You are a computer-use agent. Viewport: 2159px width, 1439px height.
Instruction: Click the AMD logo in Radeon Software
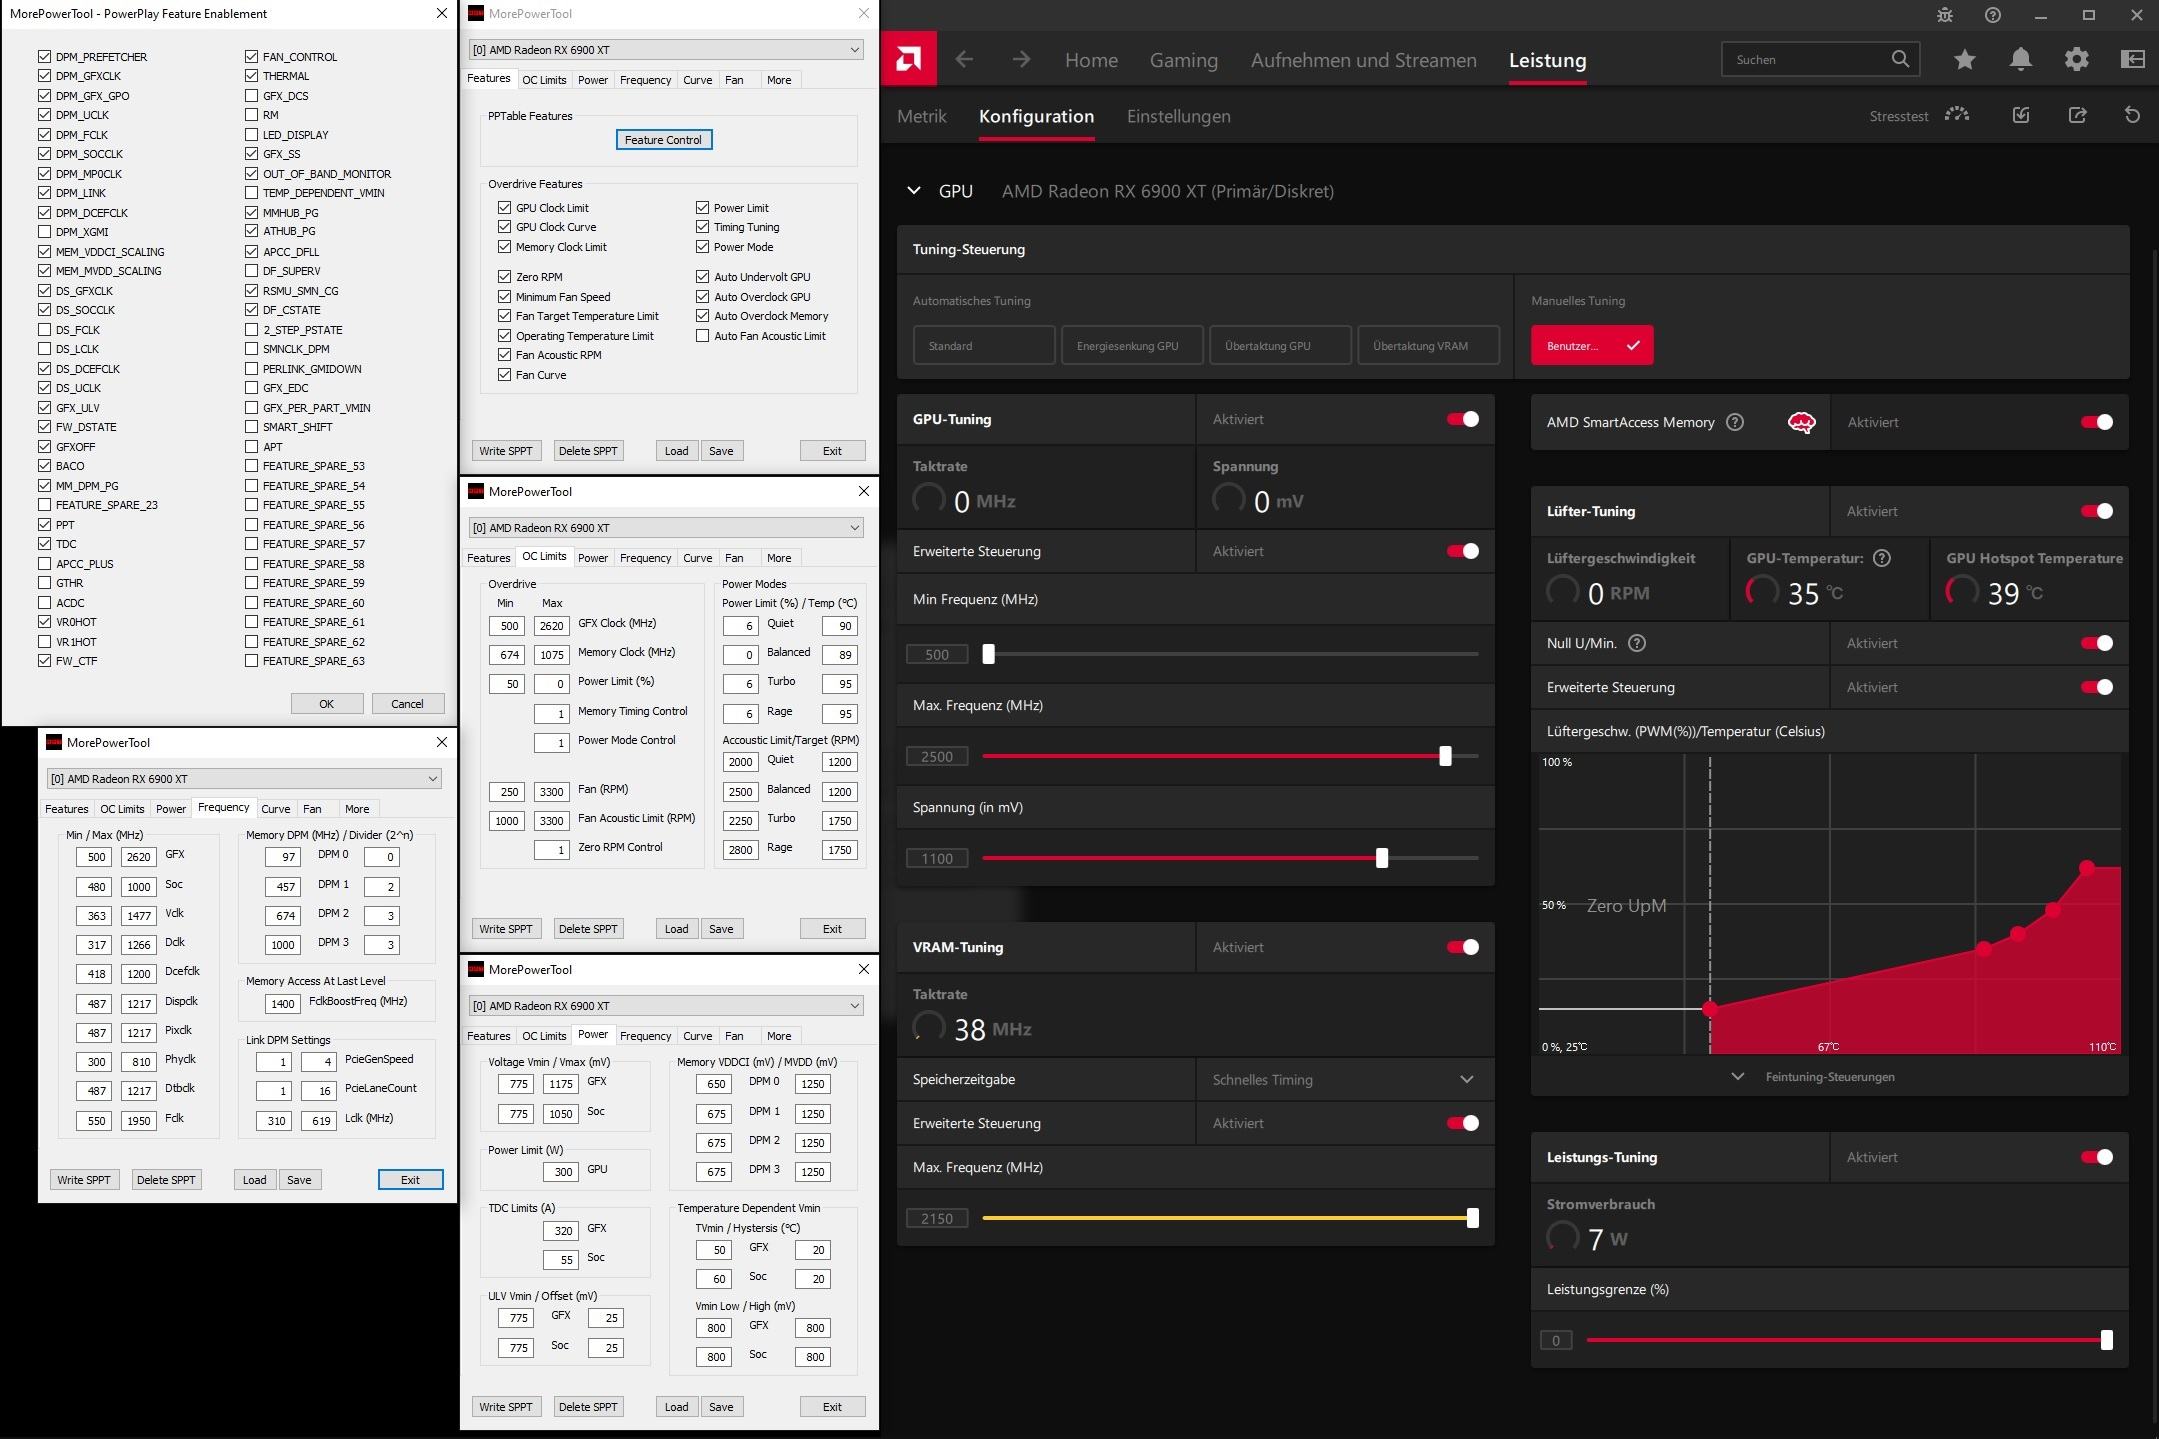pyautogui.click(x=908, y=60)
